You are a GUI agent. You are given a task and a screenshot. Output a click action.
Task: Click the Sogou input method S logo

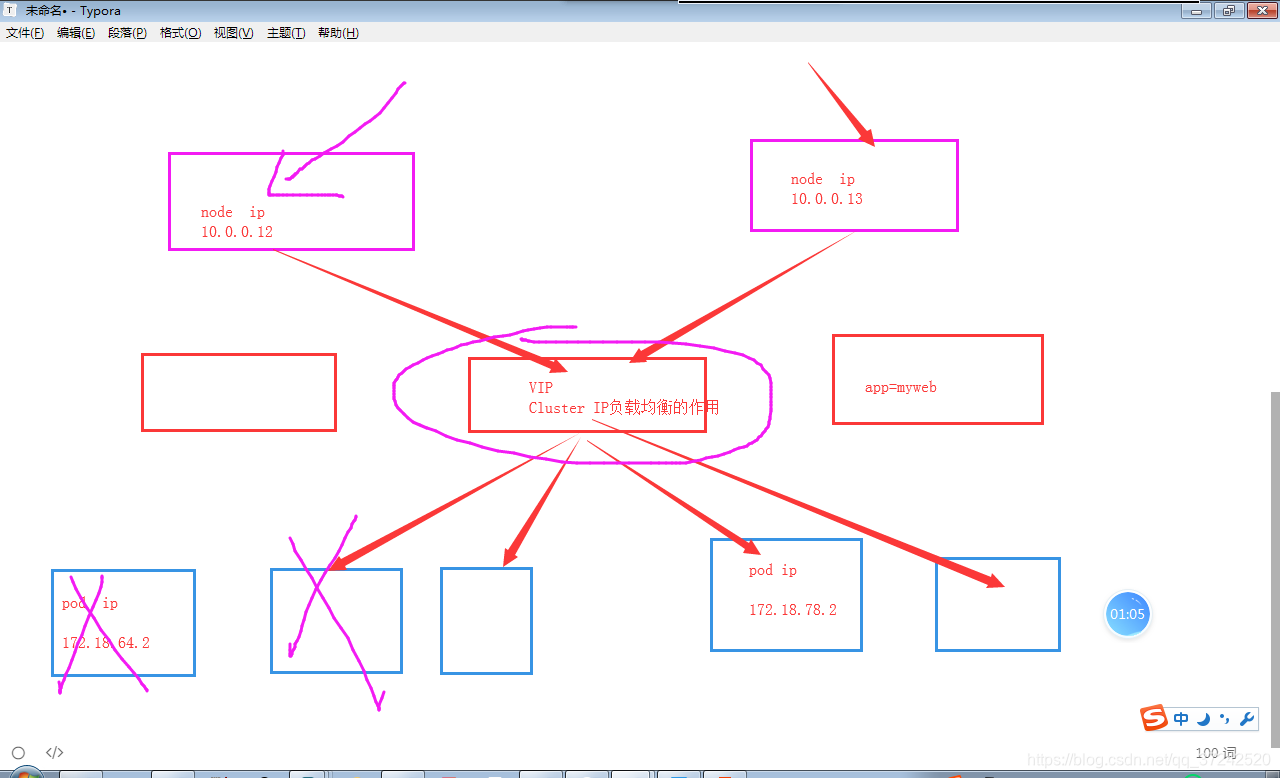point(1155,718)
